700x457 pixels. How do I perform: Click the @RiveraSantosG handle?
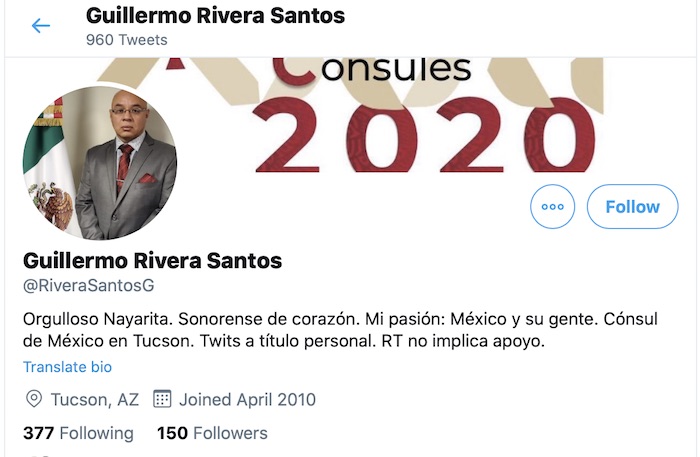(88, 285)
